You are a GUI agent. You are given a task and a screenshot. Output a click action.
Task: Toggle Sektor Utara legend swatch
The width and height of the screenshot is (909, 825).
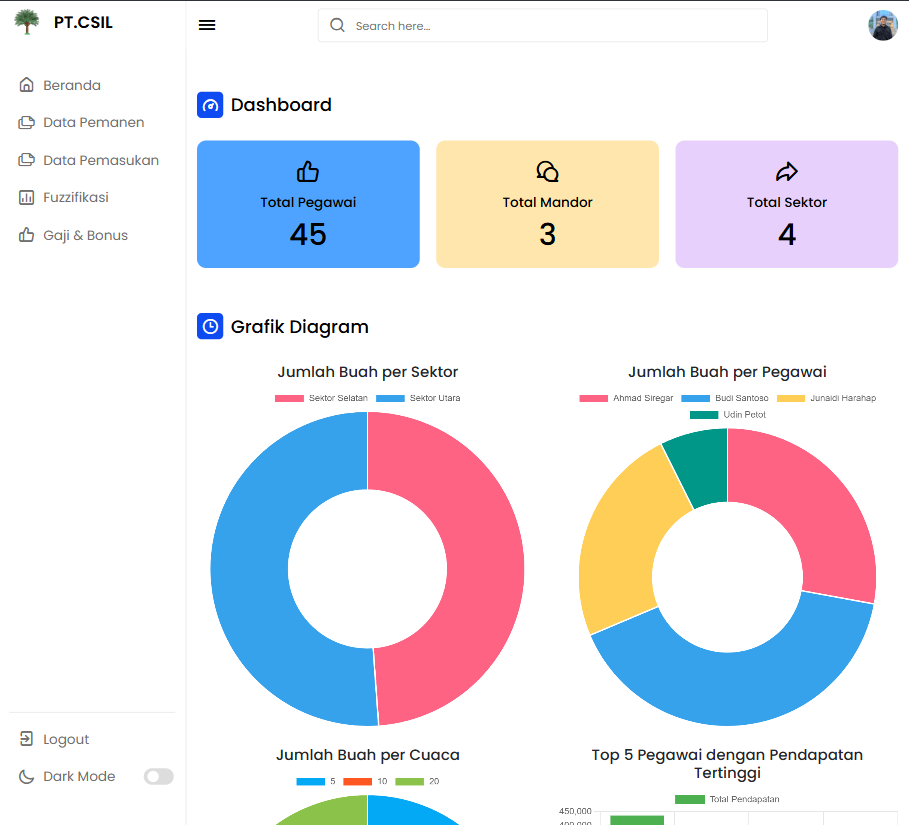click(x=390, y=398)
